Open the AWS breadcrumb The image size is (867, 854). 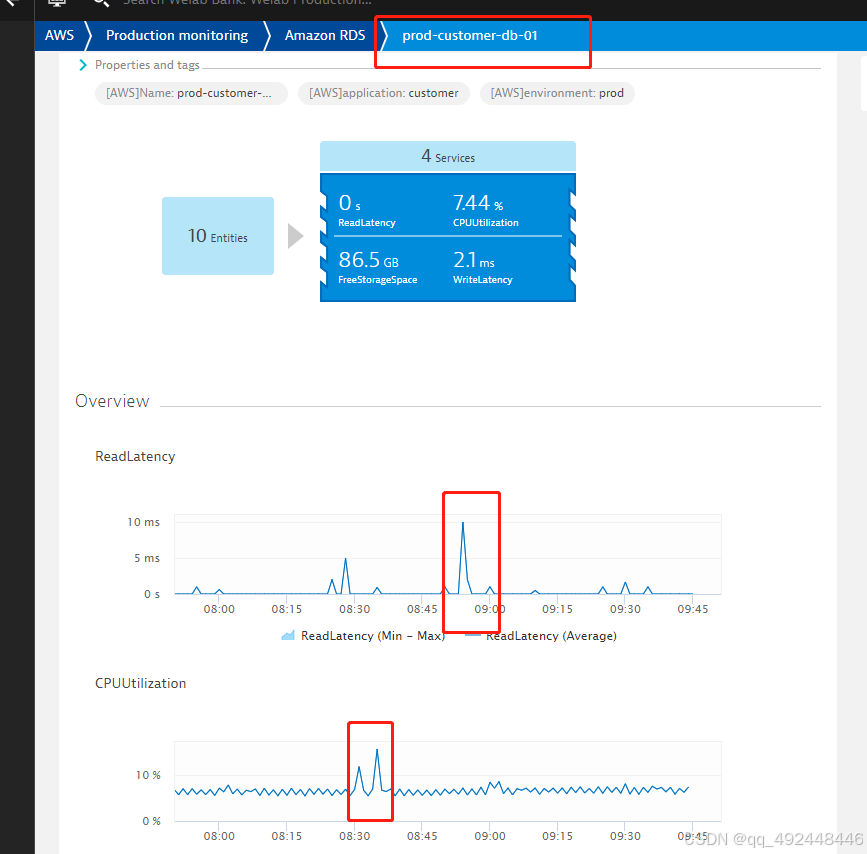point(59,35)
